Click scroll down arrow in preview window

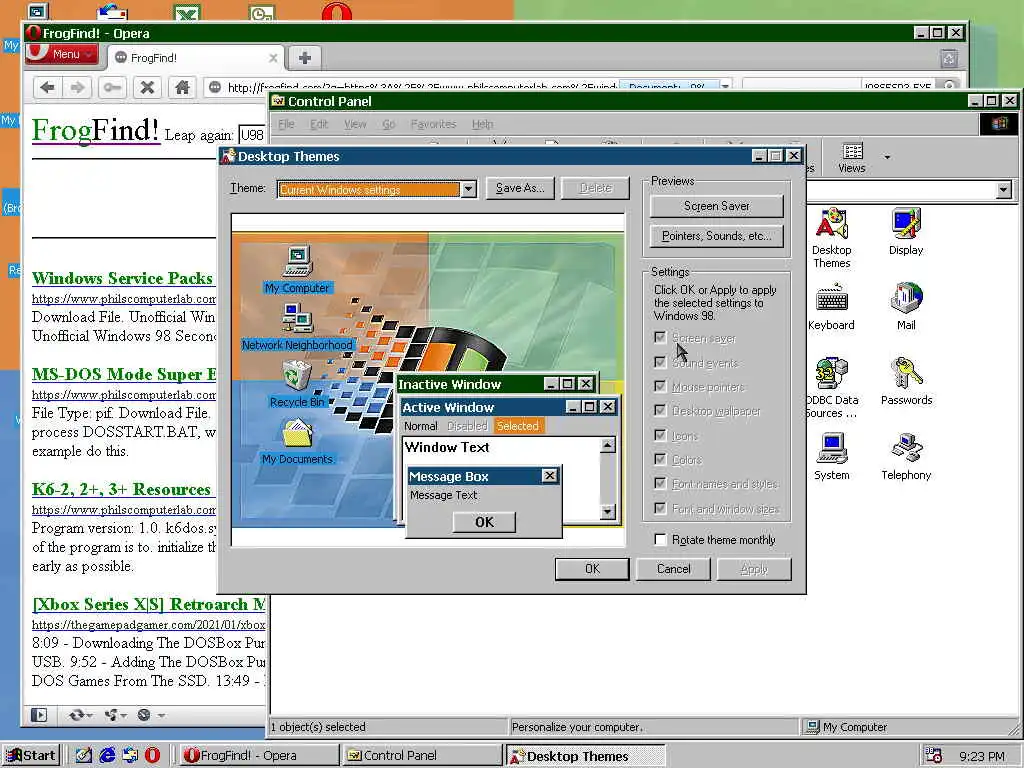607,511
